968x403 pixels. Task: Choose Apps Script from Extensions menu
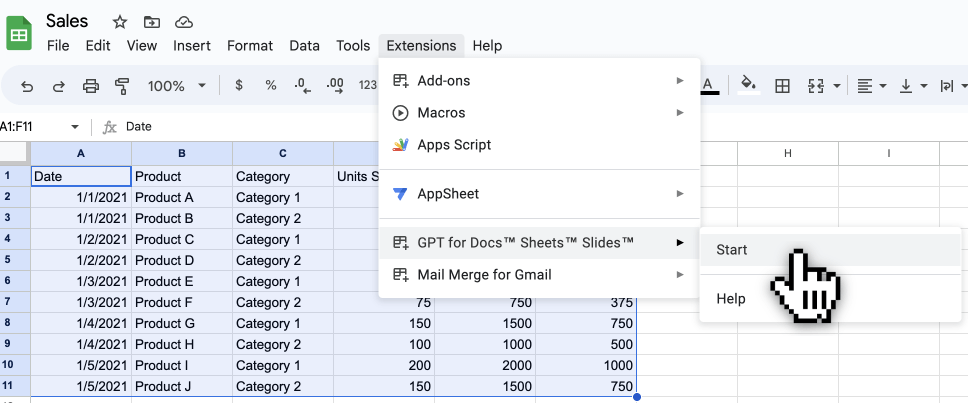454,144
